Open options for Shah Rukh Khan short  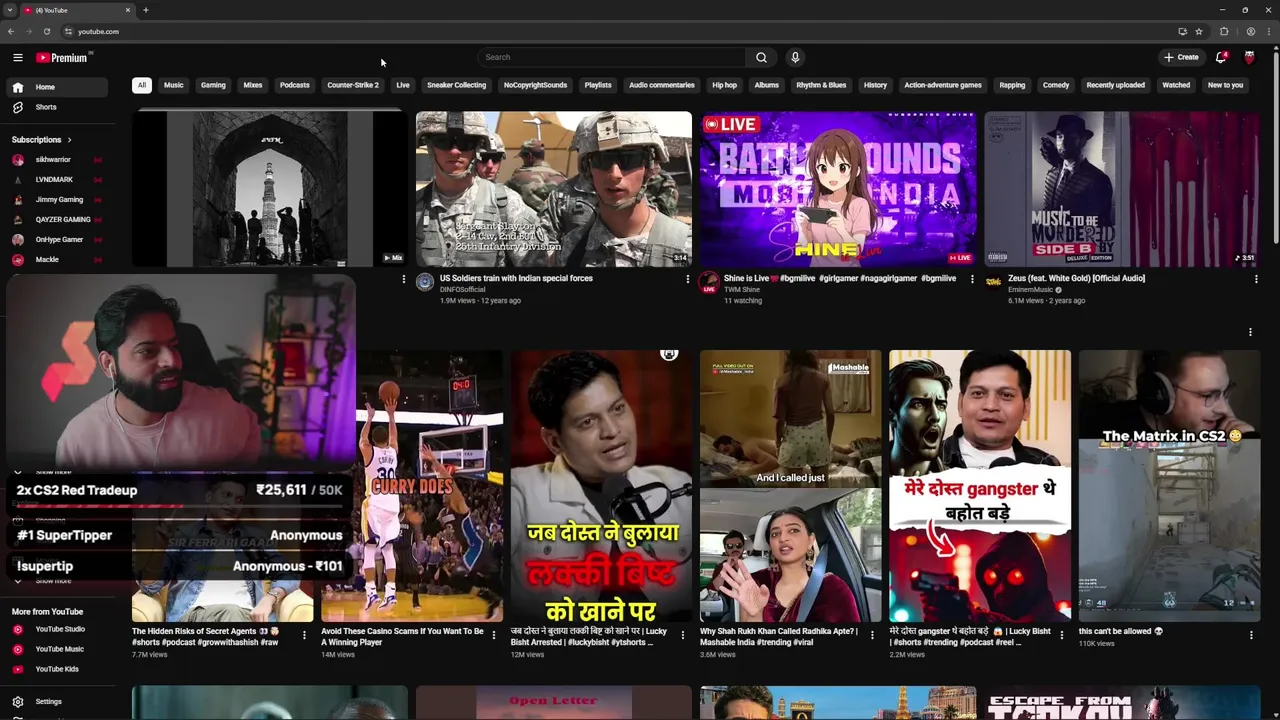point(872,635)
